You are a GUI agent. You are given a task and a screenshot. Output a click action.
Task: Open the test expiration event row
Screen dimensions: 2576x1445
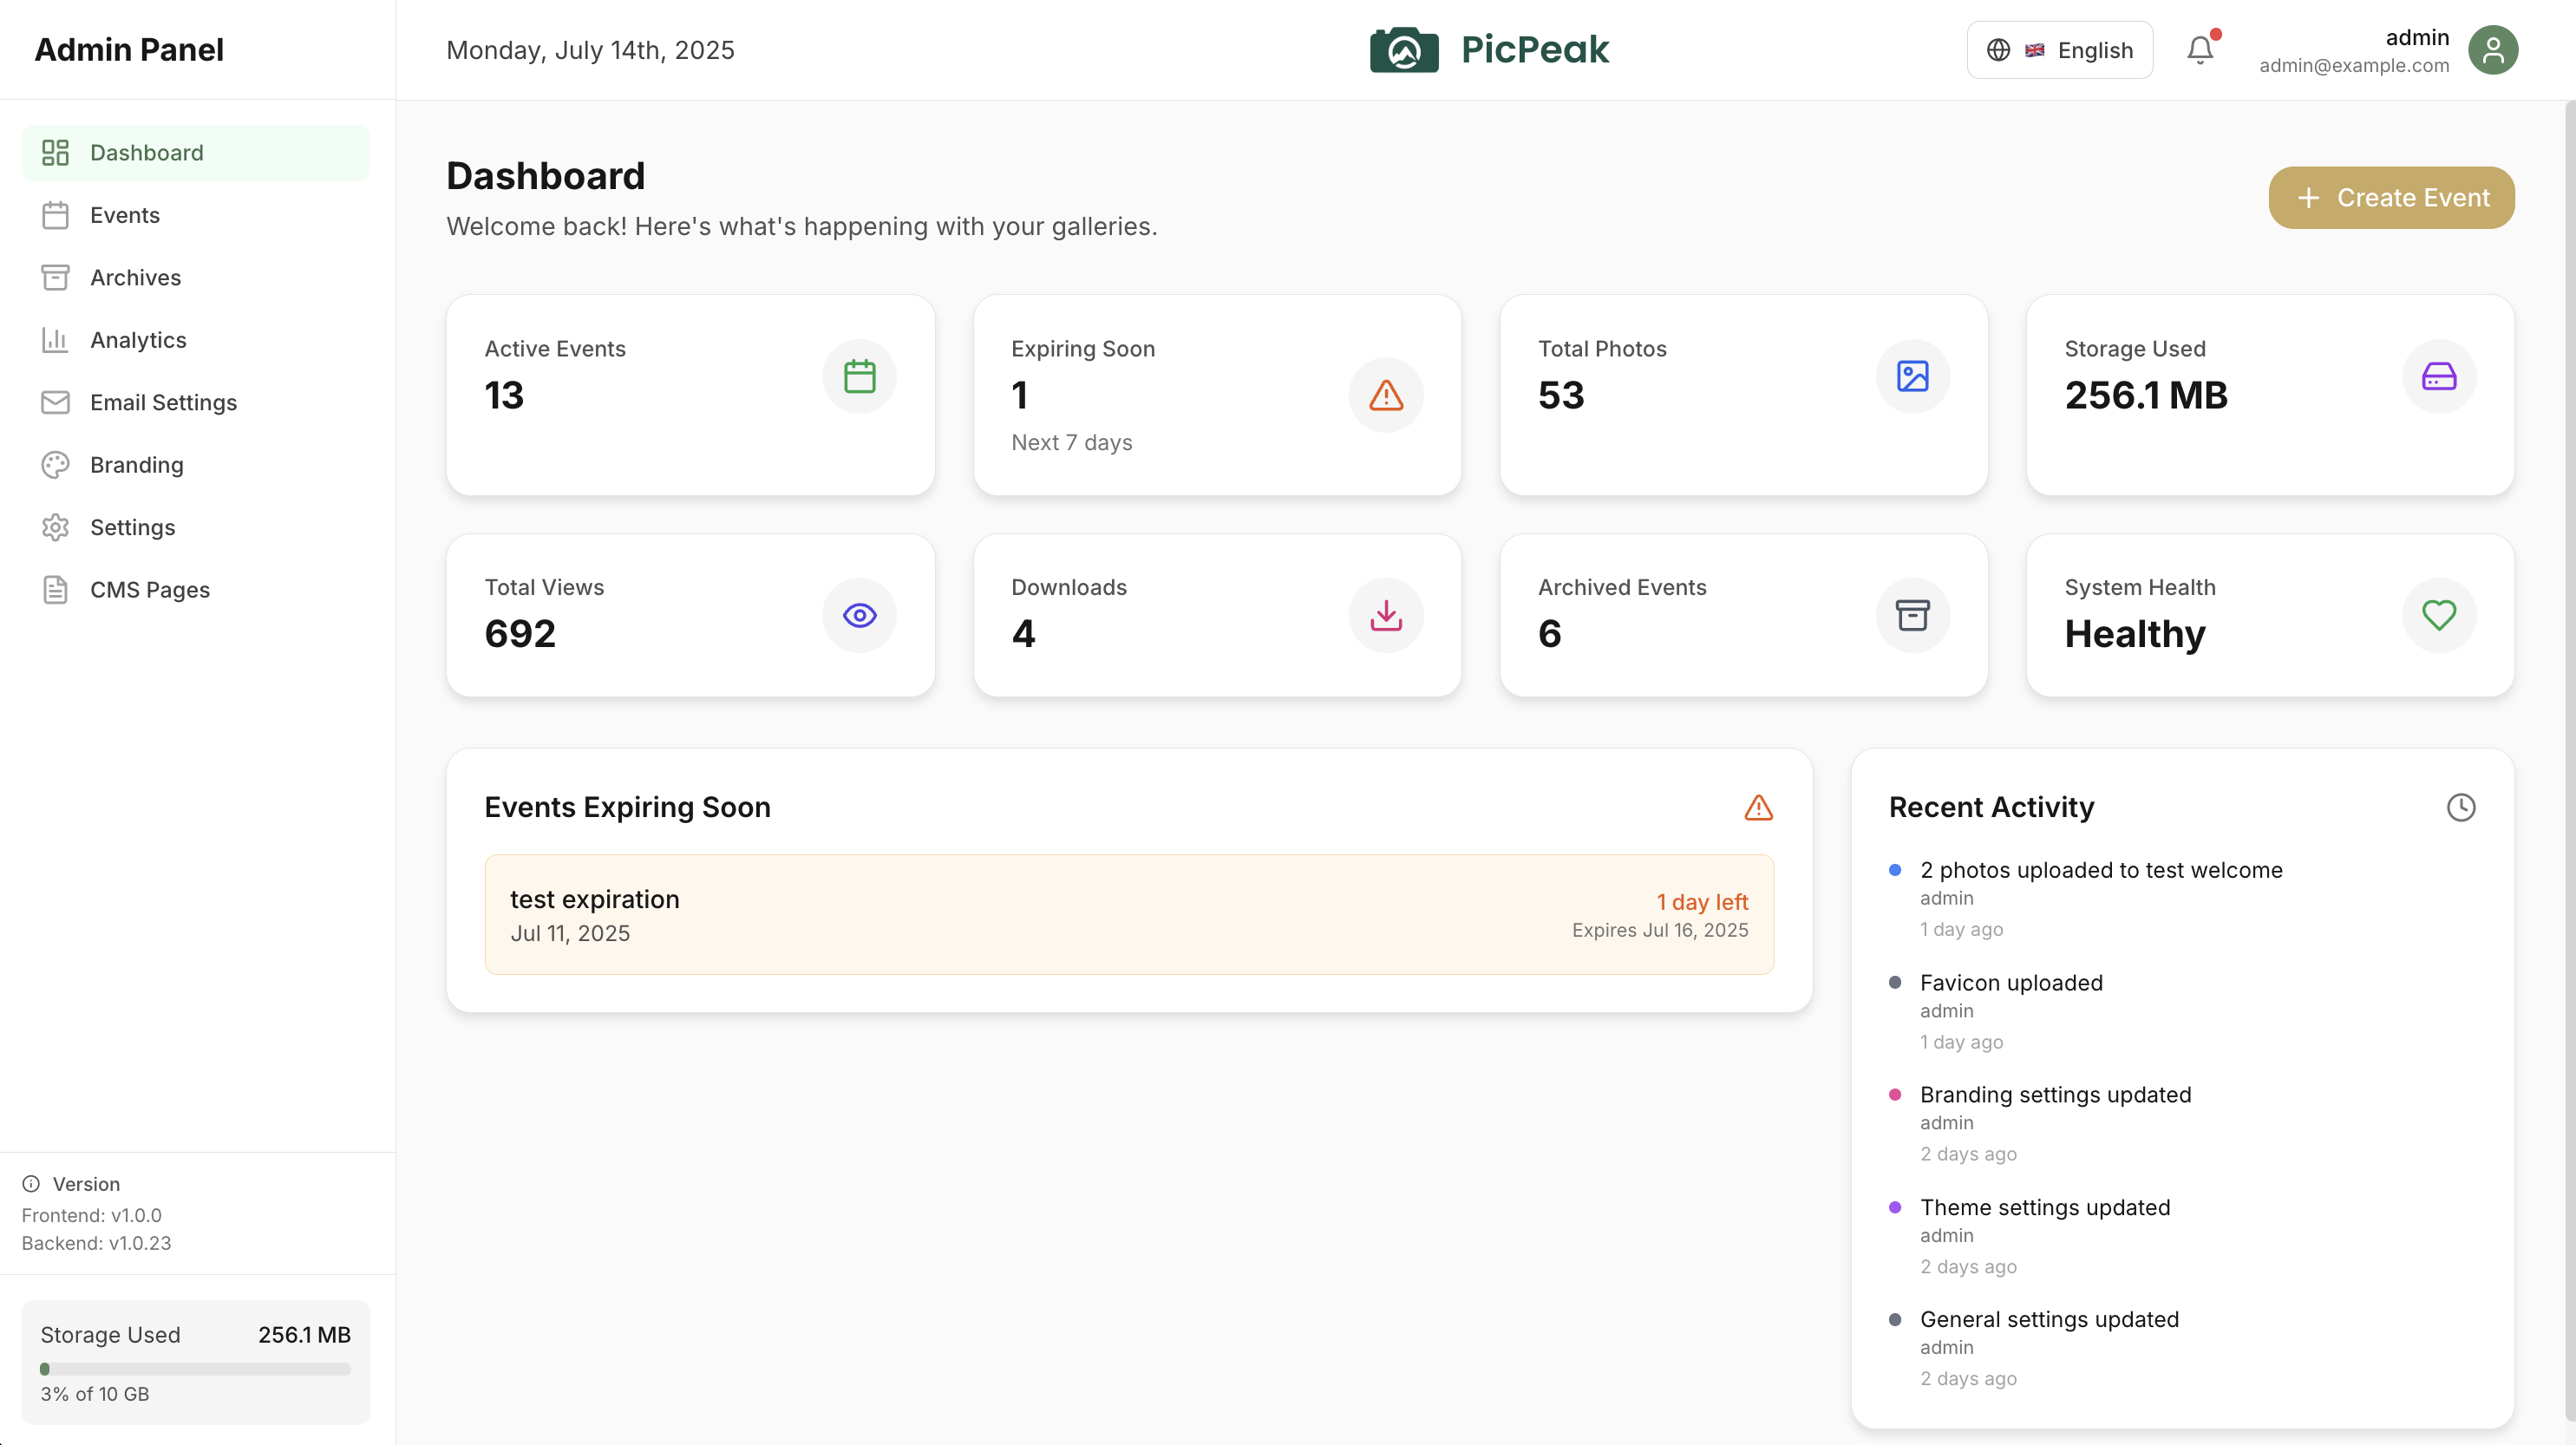tap(1129, 915)
